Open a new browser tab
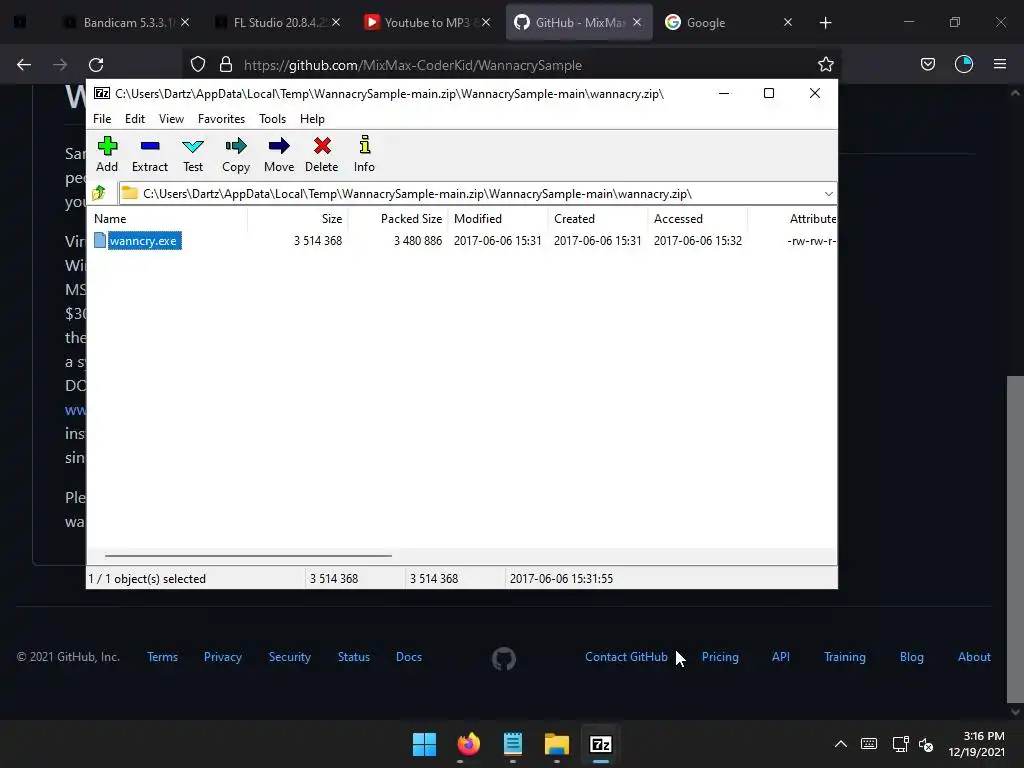 825,23
